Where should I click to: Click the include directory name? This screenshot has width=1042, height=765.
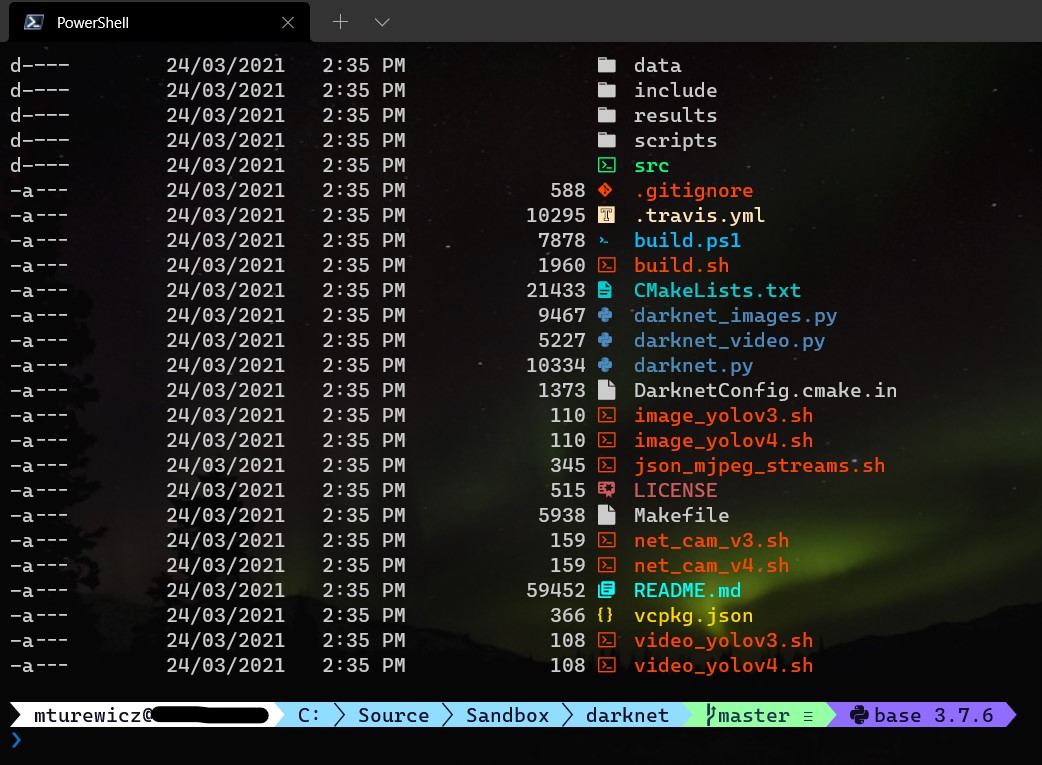click(675, 90)
